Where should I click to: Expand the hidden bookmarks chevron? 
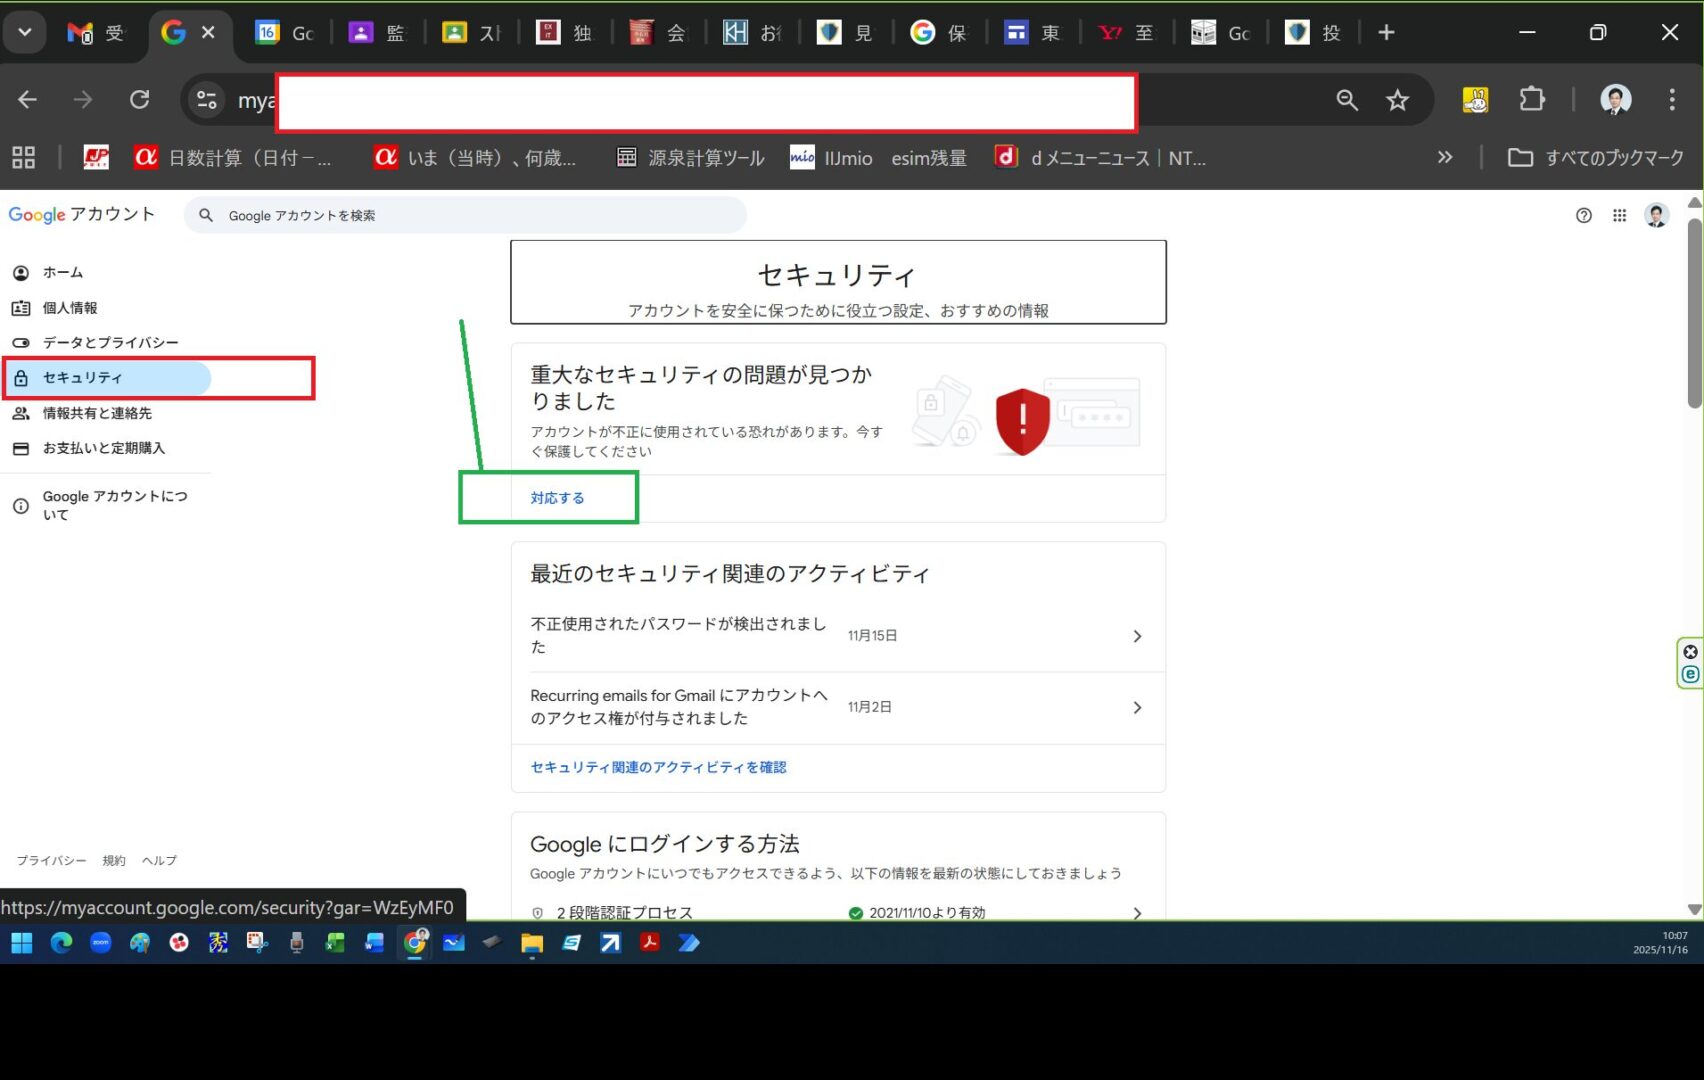1444,158
